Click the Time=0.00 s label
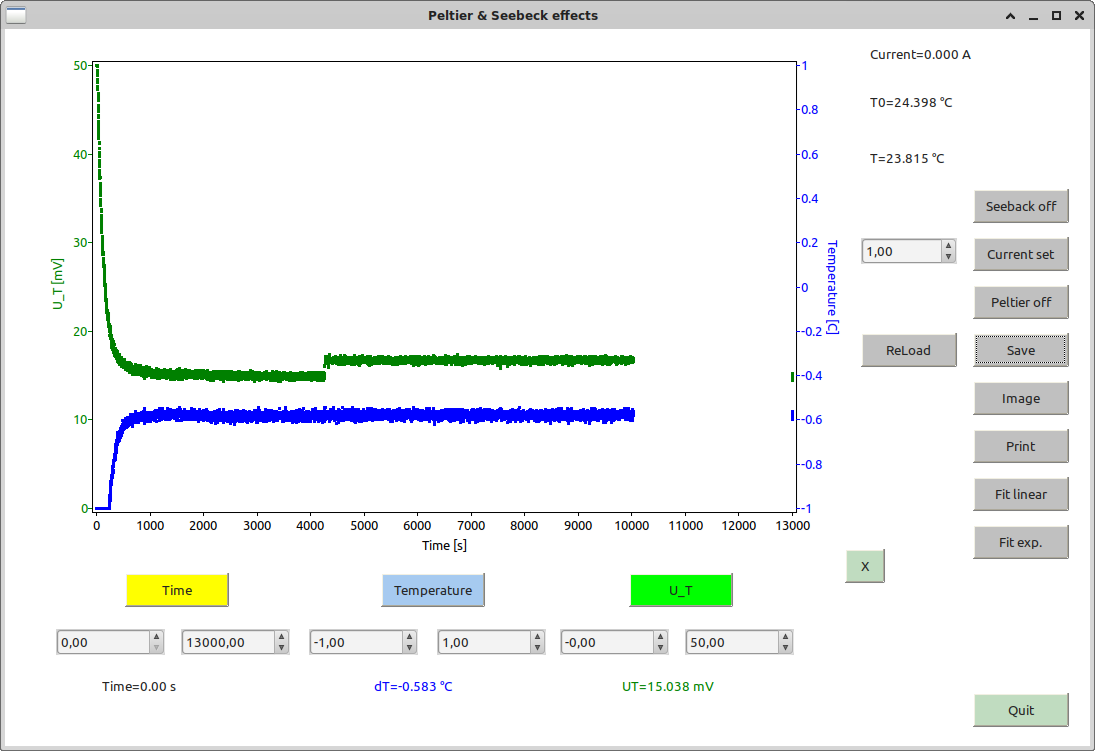Viewport: 1095px width, 751px height. pyautogui.click(x=139, y=687)
